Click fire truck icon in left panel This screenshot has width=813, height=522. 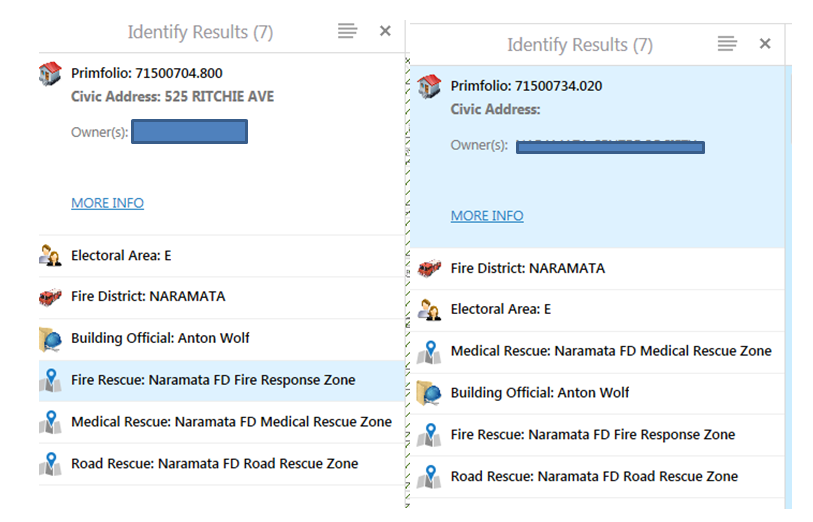click(50, 297)
